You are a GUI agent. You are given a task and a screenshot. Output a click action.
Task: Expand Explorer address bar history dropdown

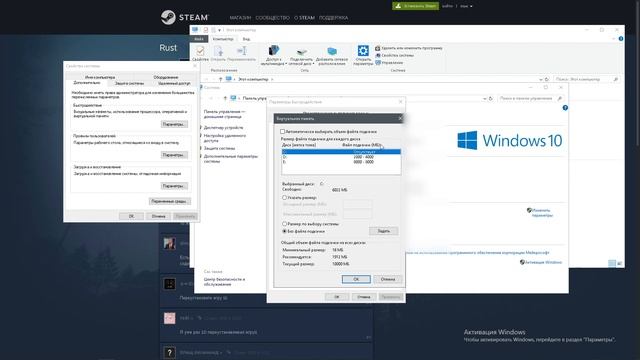pyautogui.click(x=541, y=79)
